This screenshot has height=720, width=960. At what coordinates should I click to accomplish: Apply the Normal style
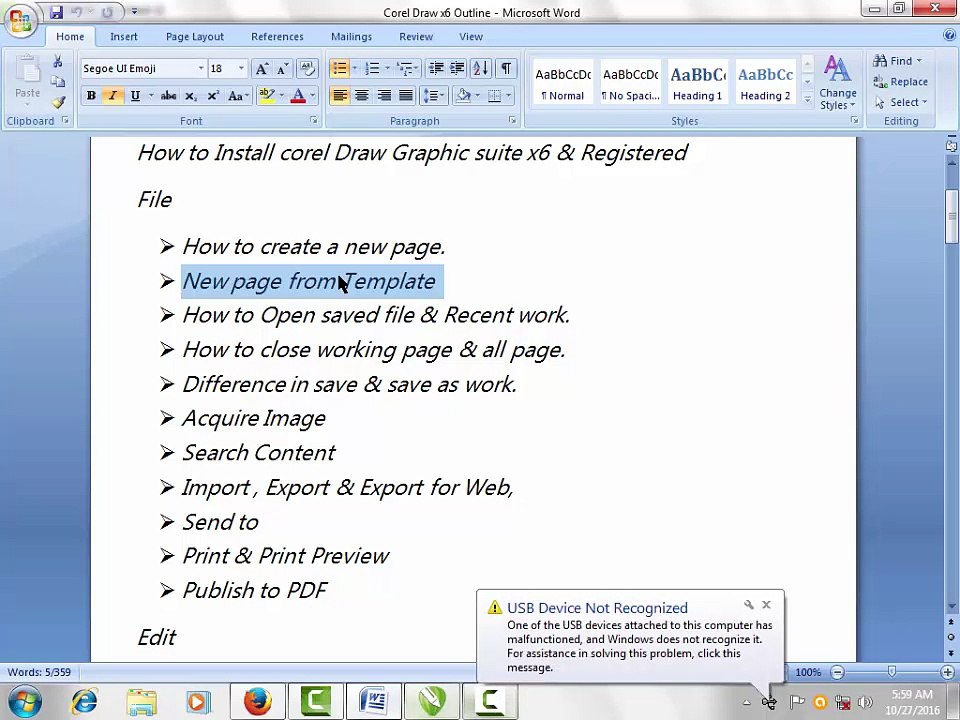[x=563, y=81]
